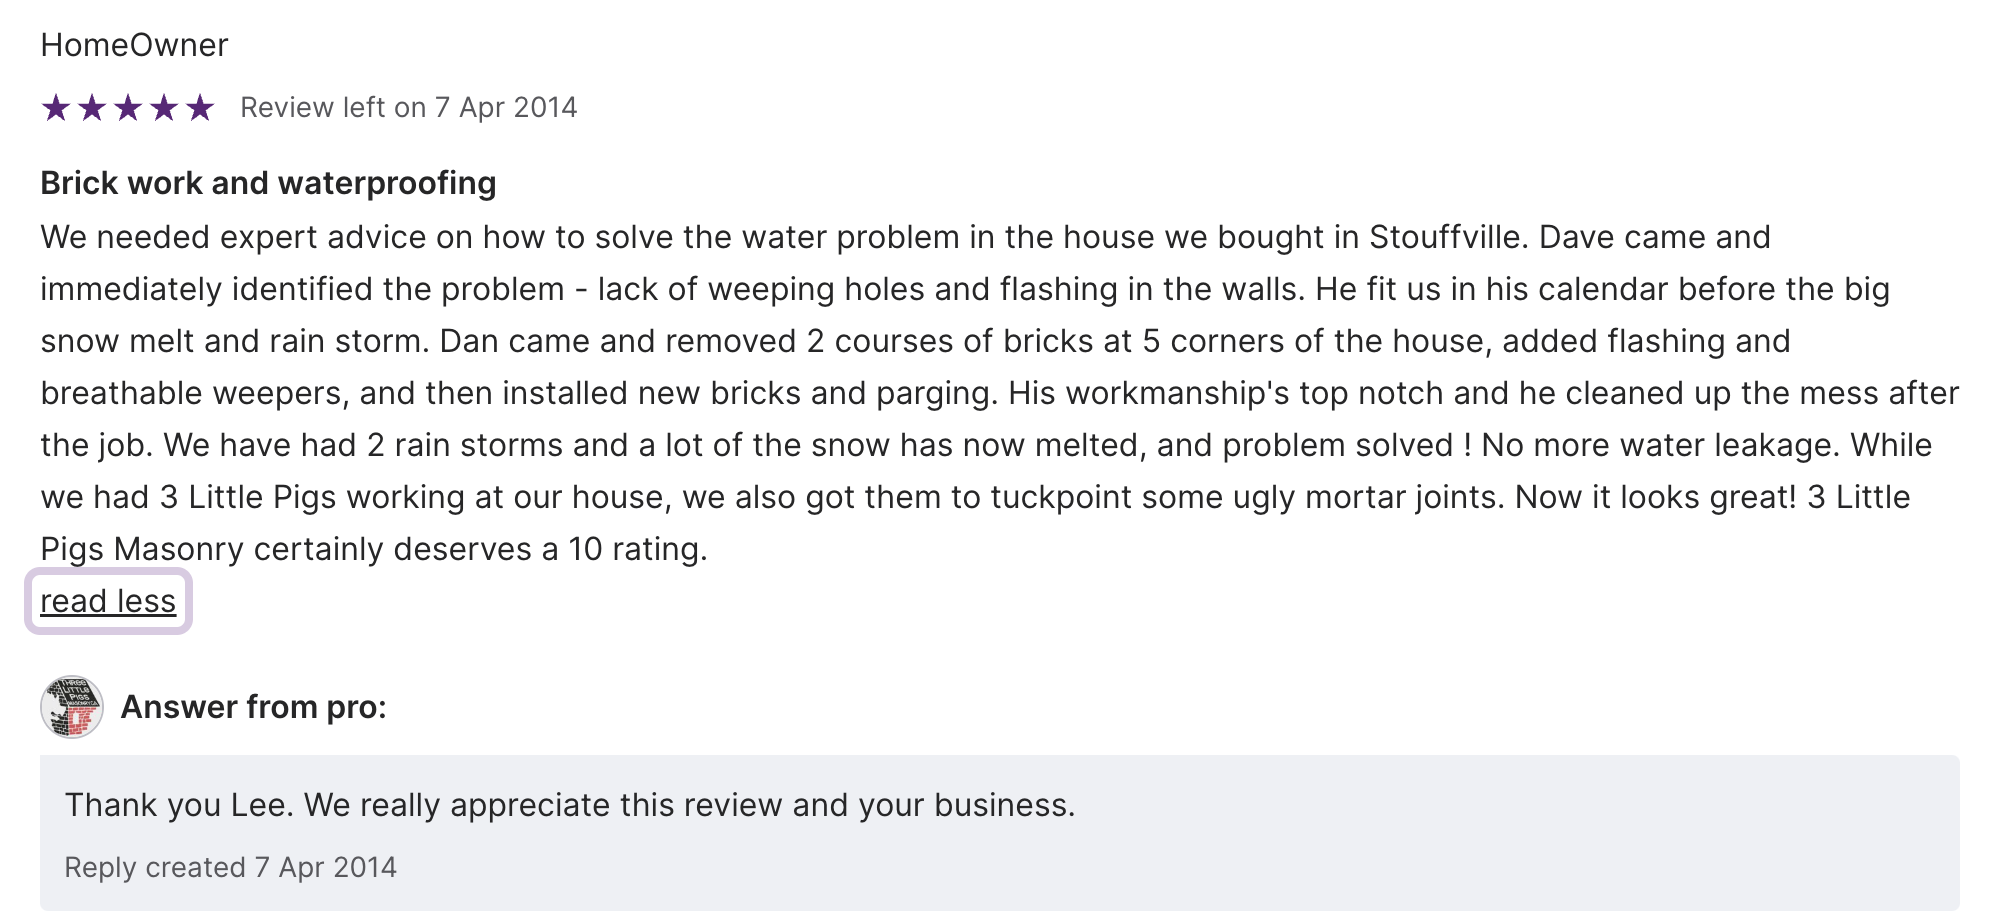The width and height of the screenshot is (2006, 920).
Task: Click the Thank you Lee reply text
Action: [x=570, y=805]
